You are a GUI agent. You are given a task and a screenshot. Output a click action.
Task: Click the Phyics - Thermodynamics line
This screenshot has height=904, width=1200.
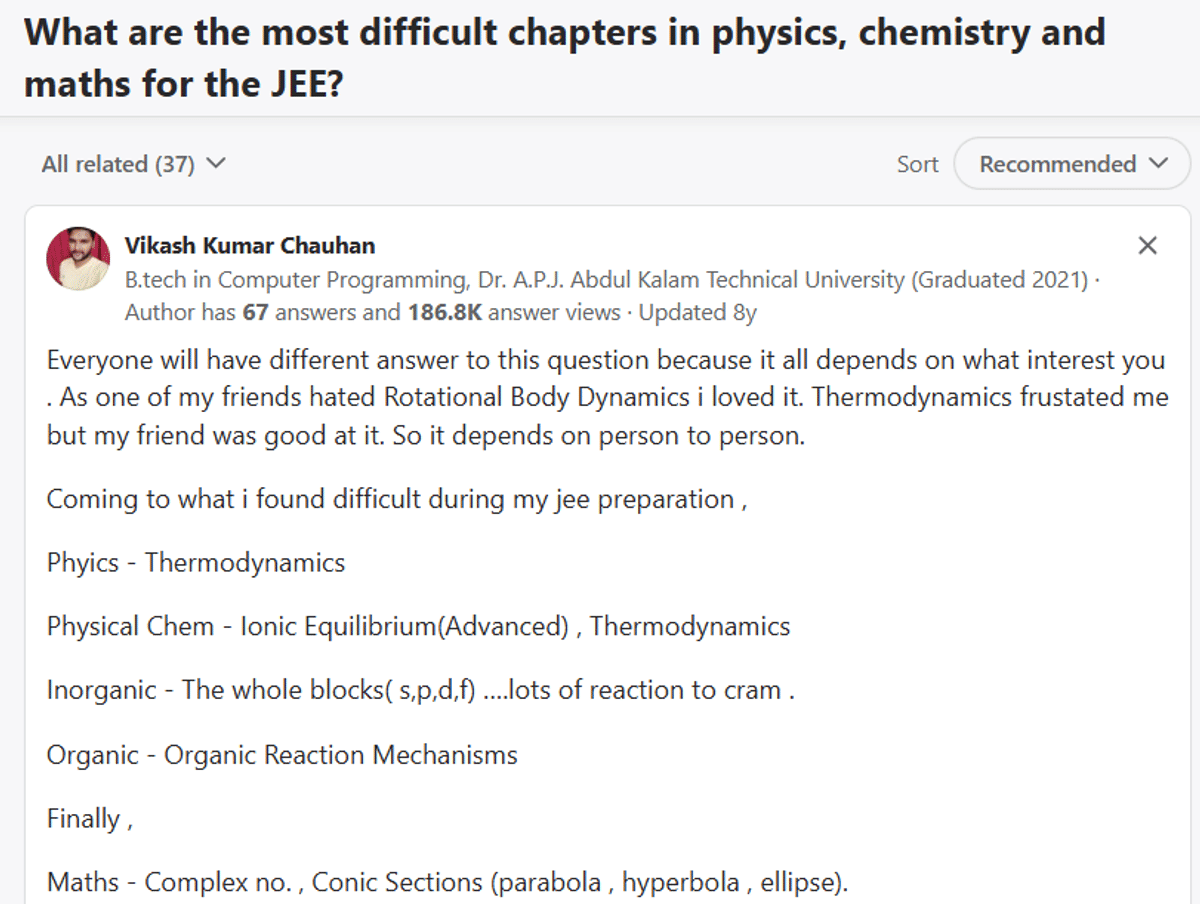click(x=196, y=563)
